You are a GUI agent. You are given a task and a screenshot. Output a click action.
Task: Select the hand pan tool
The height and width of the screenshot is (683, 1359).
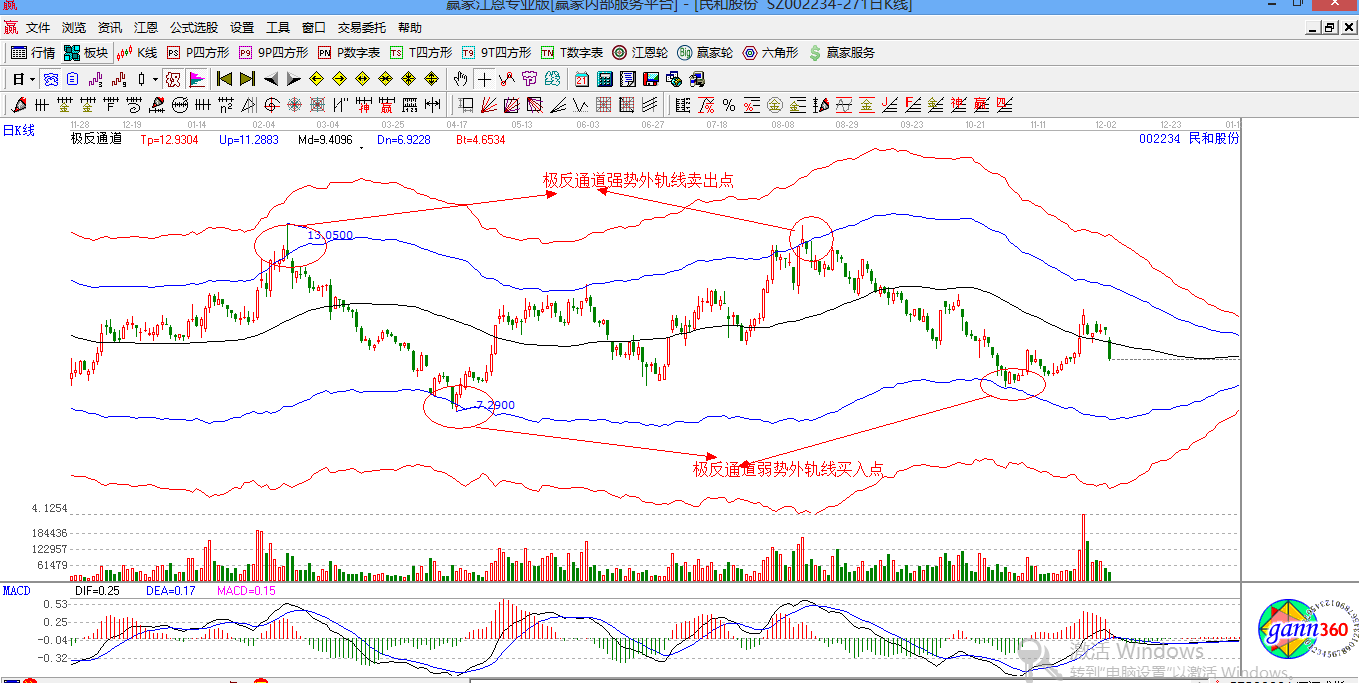[x=460, y=79]
